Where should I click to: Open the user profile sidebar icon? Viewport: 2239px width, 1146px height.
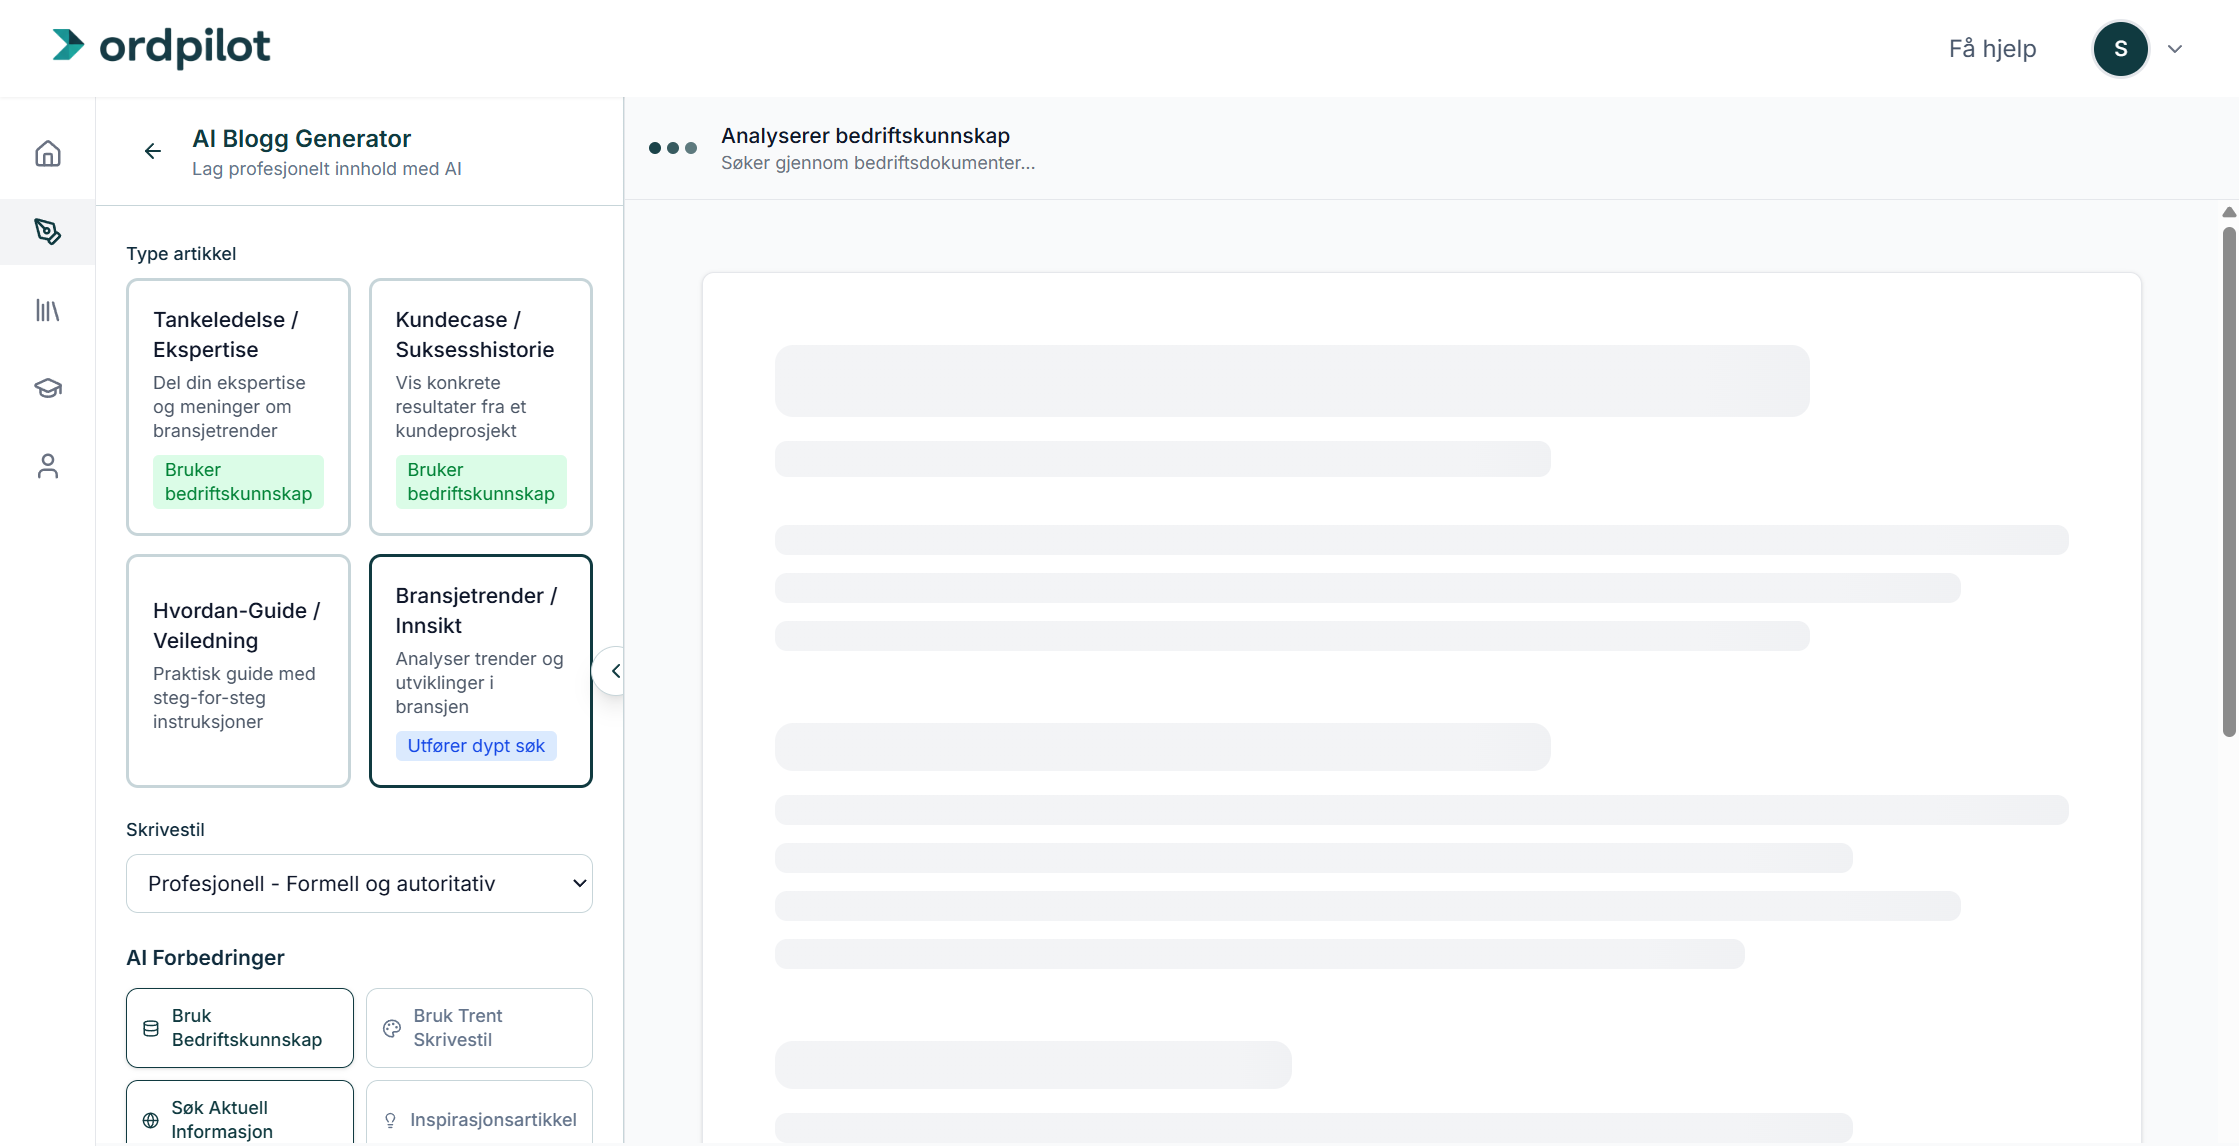pyautogui.click(x=48, y=466)
